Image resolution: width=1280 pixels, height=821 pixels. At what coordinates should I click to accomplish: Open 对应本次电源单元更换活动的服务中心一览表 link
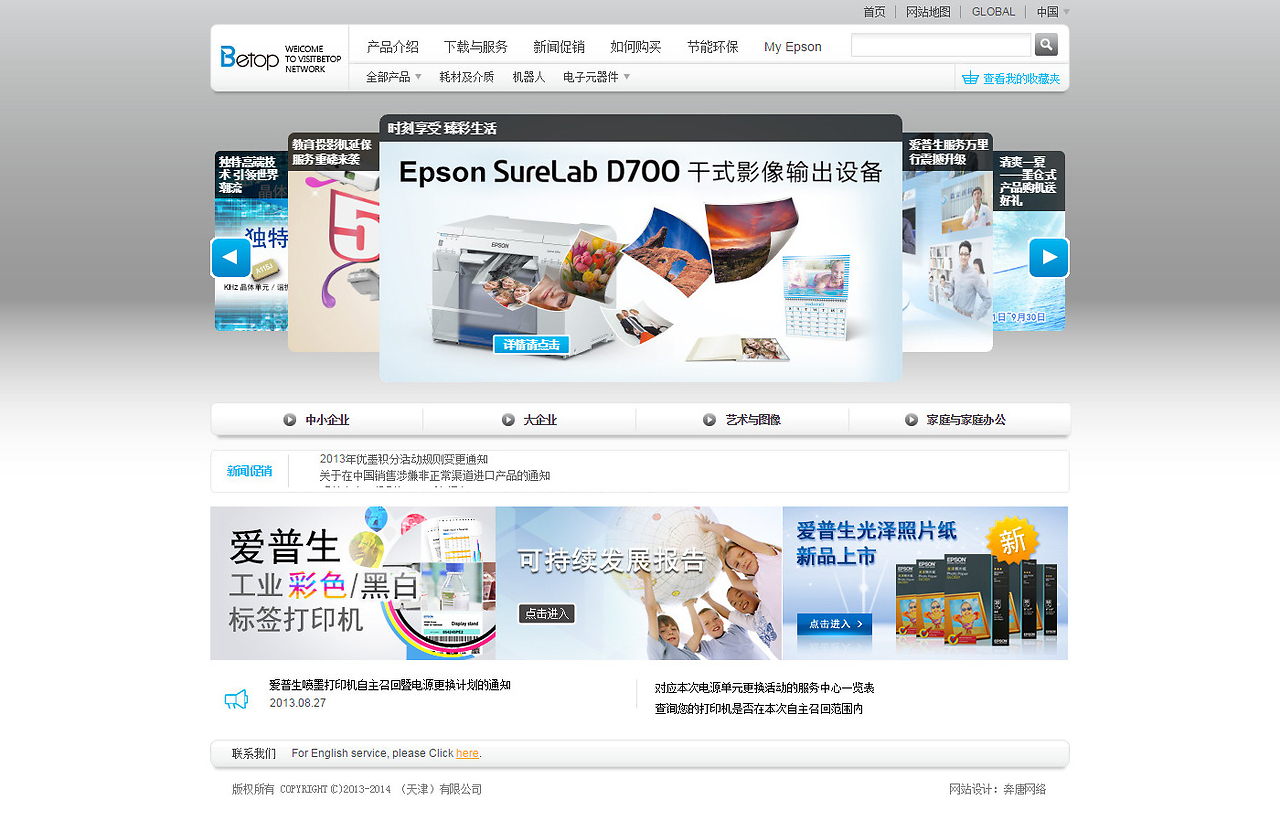pos(765,688)
